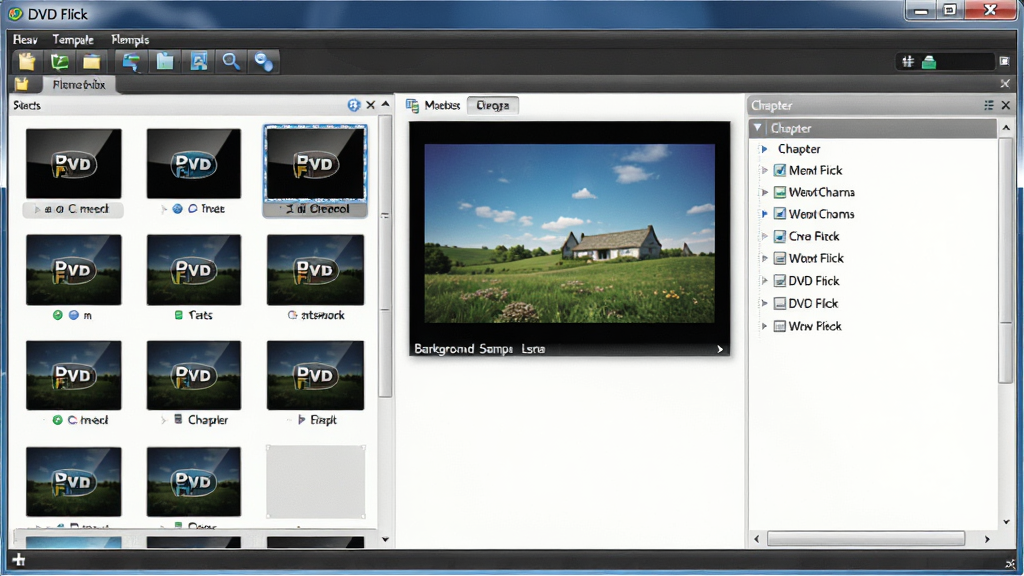
Task: Open the Reav menu
Action: pos(25,40)
